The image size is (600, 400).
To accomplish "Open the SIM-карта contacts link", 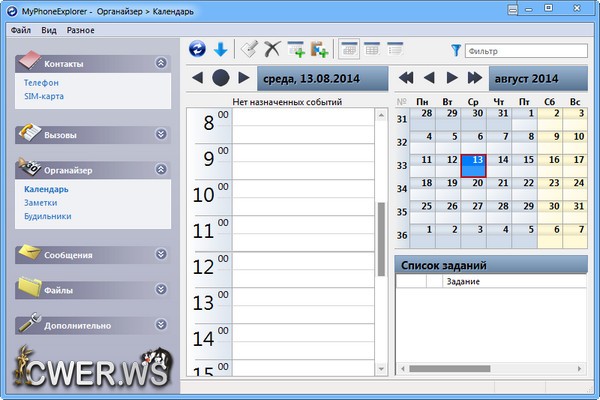I will coord(44,96).
